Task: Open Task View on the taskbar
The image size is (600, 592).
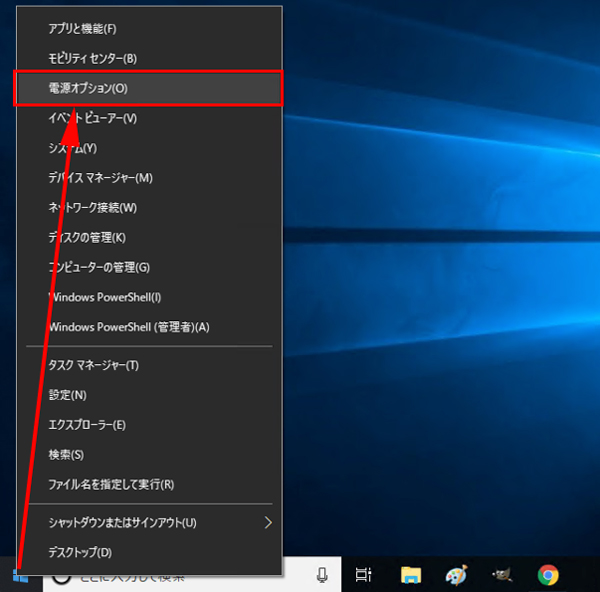Action: (x=363, y=575)
